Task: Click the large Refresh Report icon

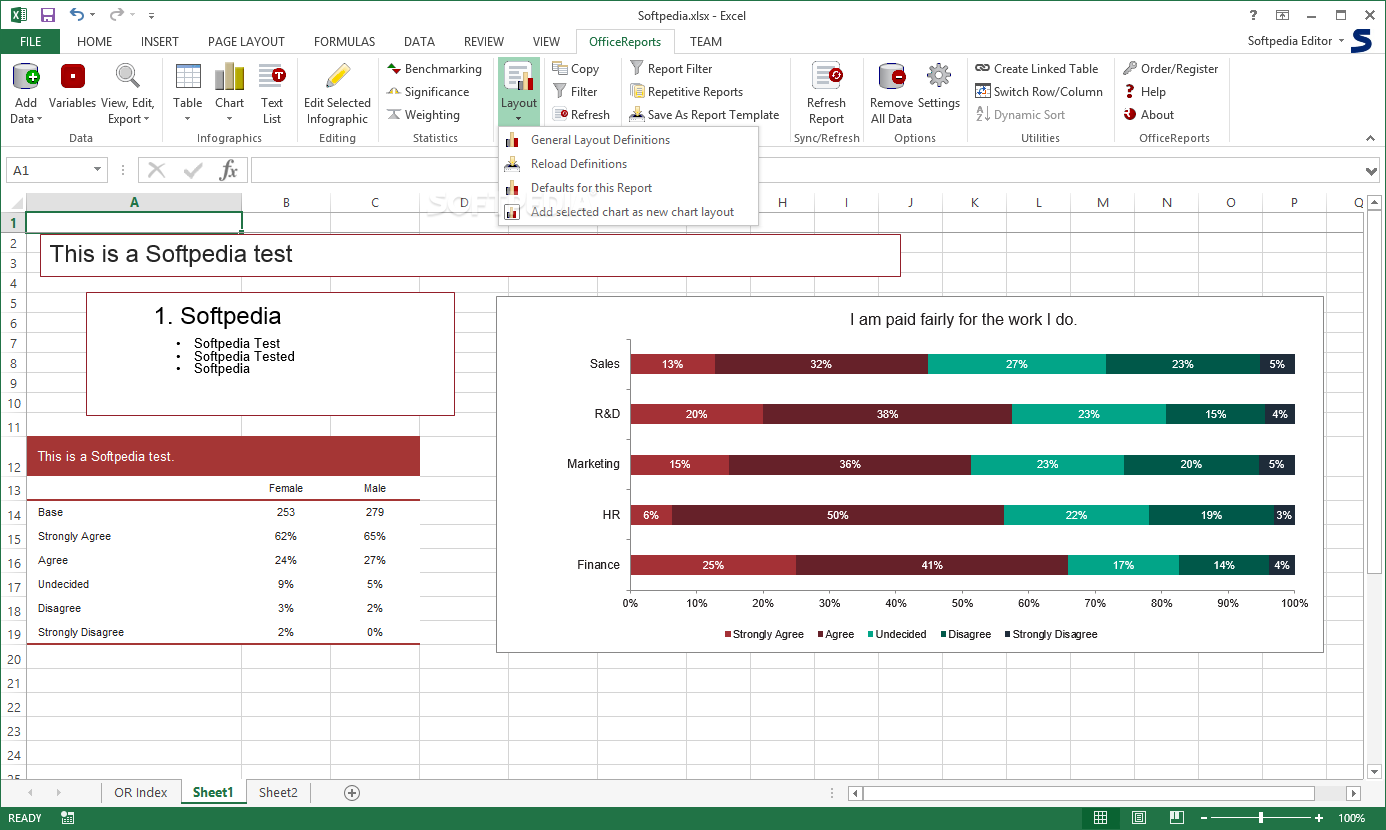Action: coord(827,76)
